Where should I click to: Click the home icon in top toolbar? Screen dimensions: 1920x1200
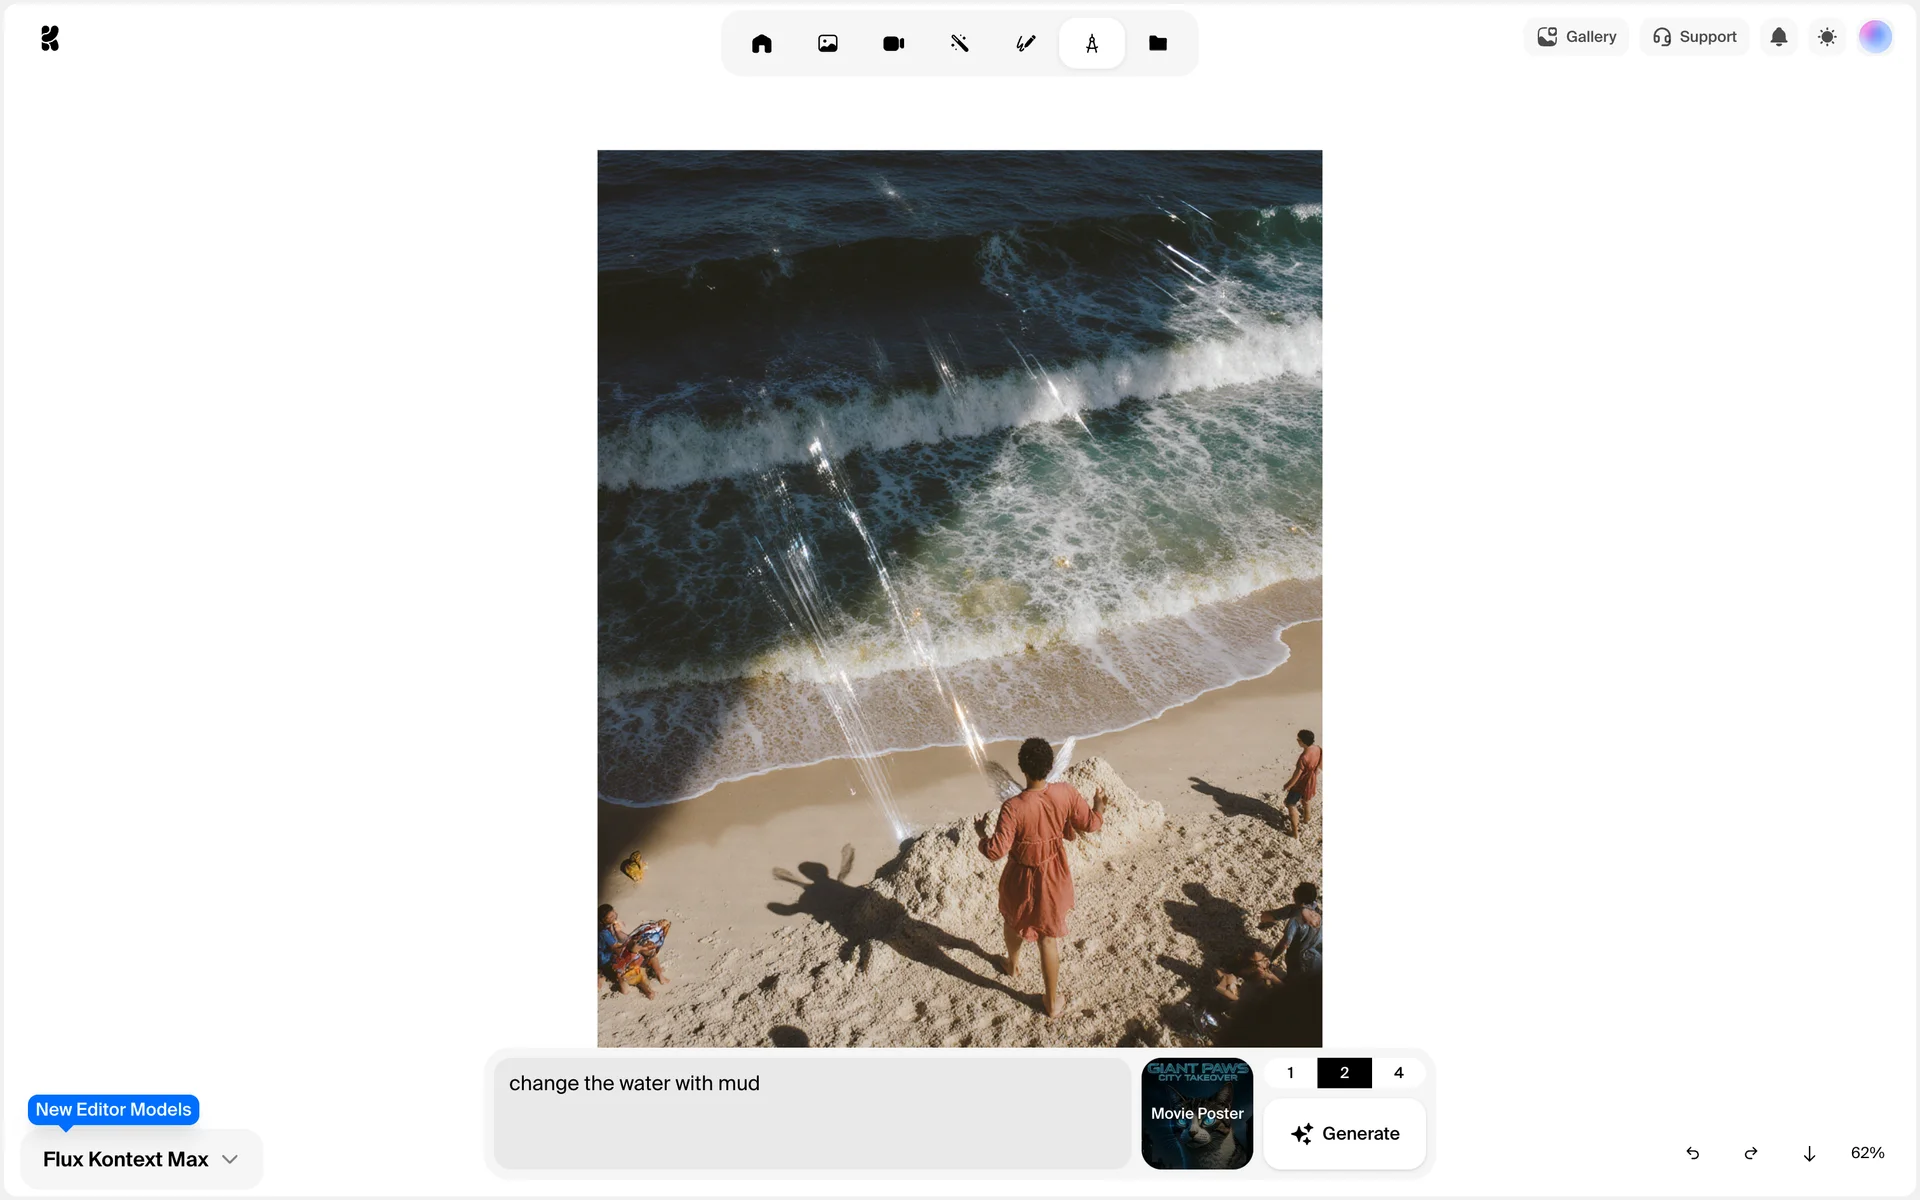click(x=761, y=43)
